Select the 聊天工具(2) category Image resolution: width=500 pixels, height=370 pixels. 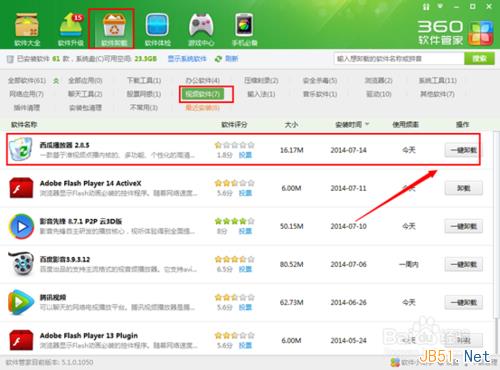coord(85,94)
